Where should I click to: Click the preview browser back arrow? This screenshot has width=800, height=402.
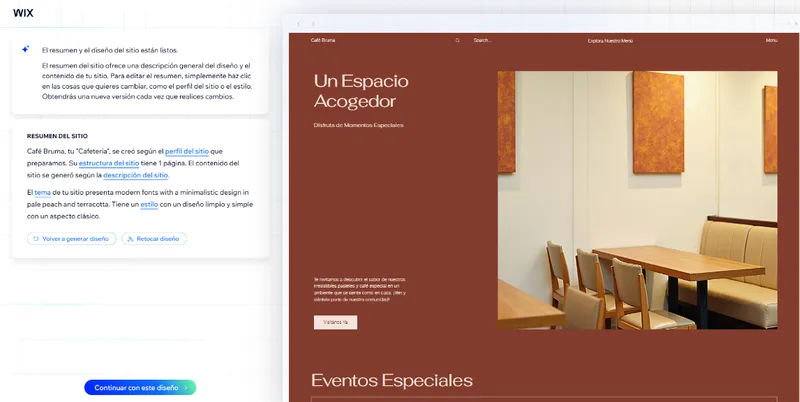299,23
